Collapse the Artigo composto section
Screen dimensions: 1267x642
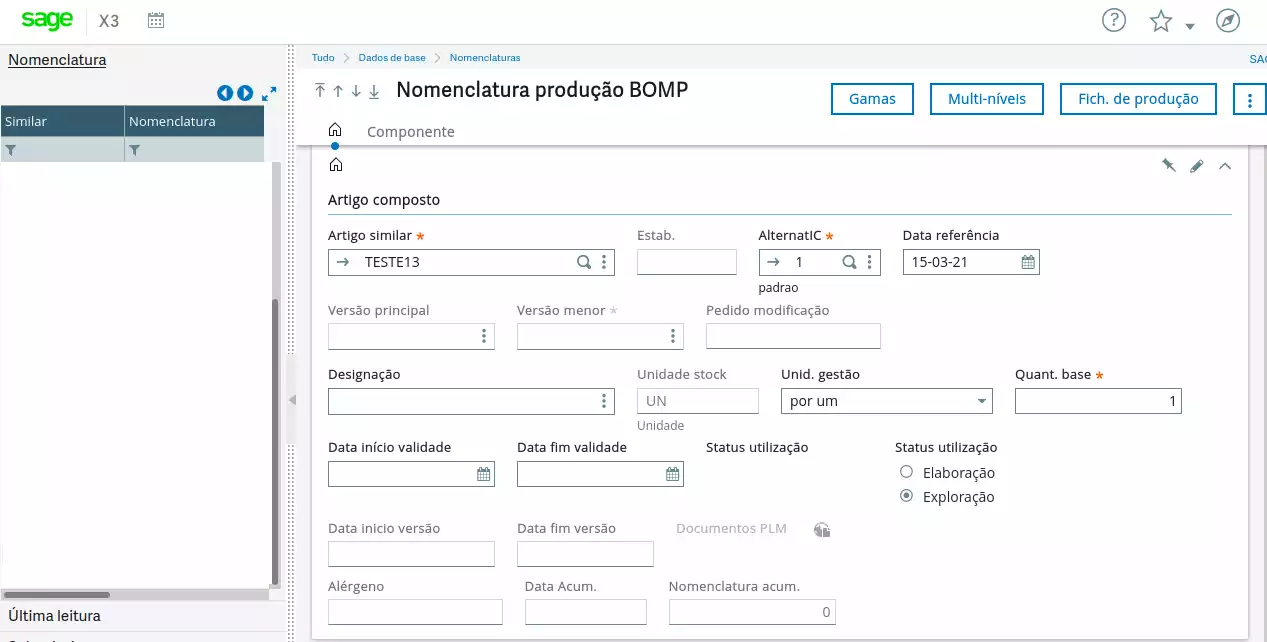(1224, 166)
